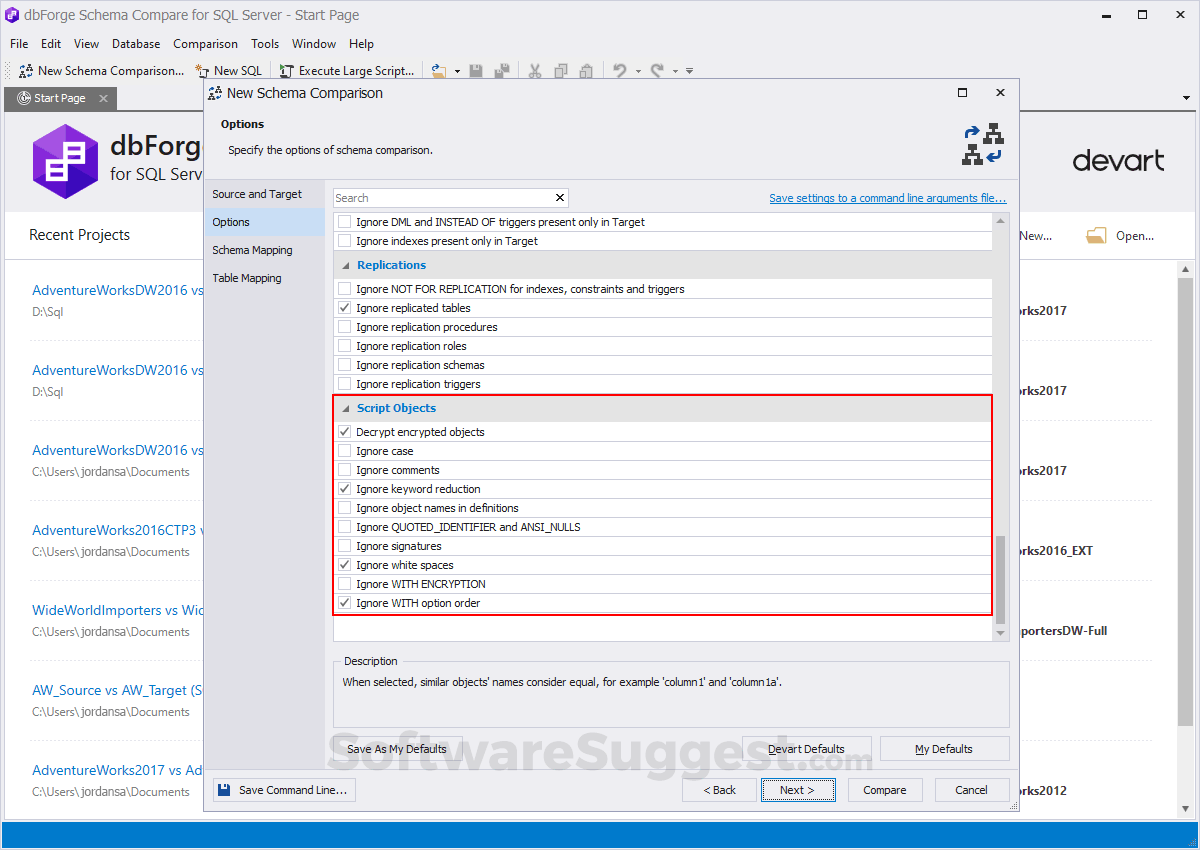Image resolution: width=1200 pixels, height=850 pixels.
Task: Swap source and target using the dialog icon
Action: pos(984,143)
